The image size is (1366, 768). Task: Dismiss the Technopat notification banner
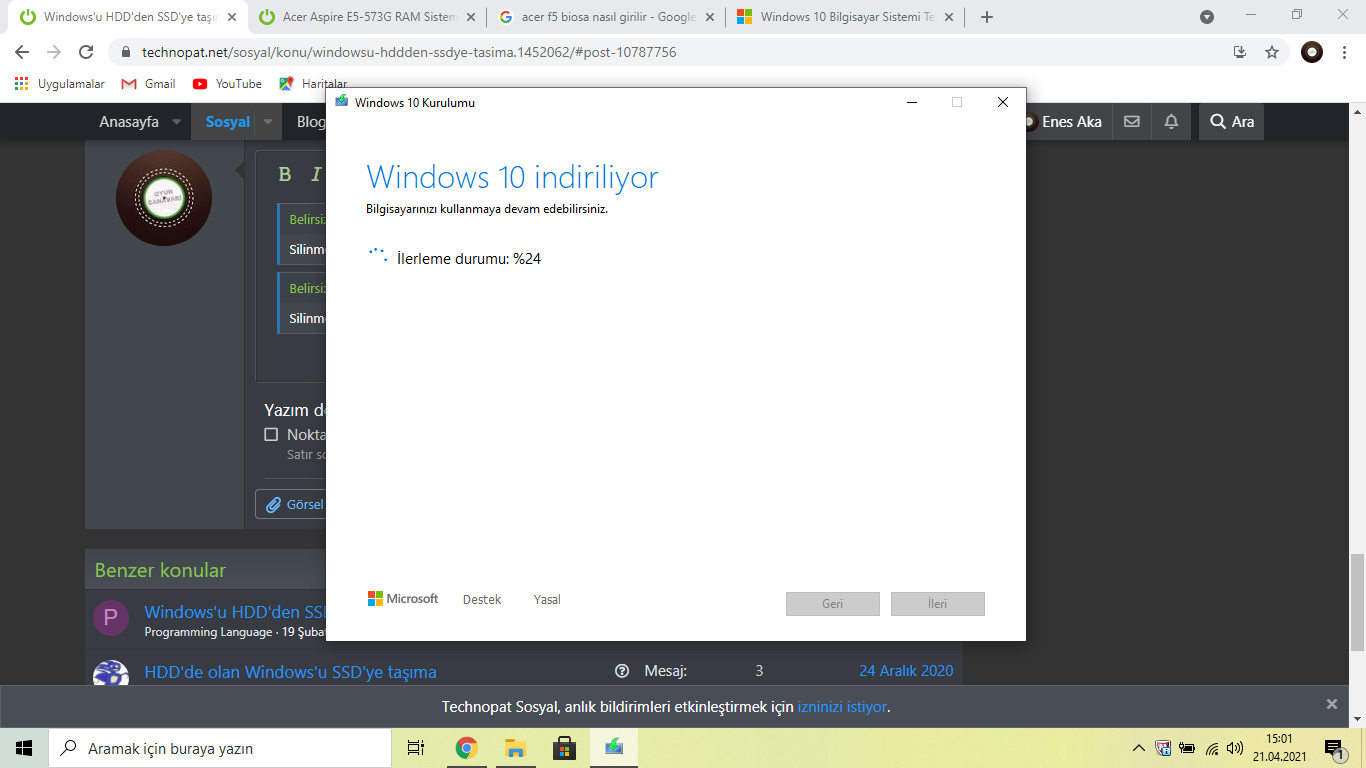click(x=1332, y=704)
